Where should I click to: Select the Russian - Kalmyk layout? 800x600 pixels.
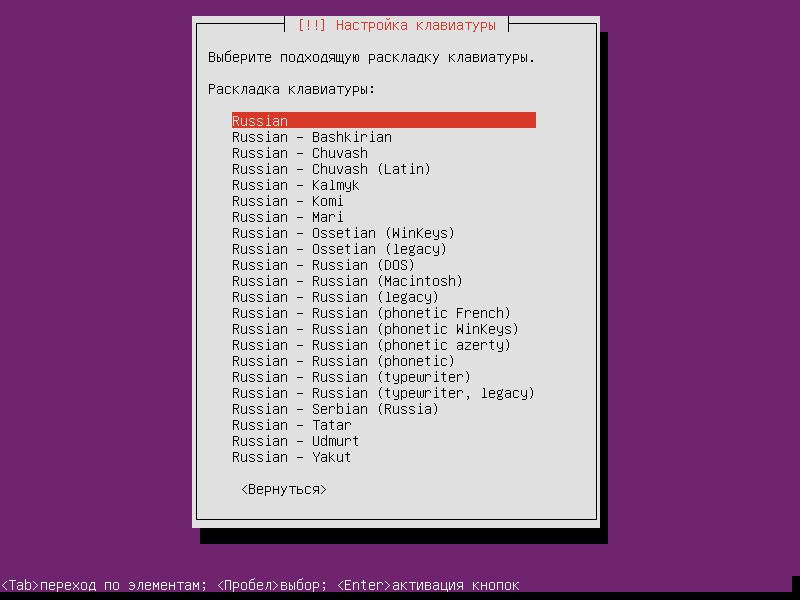300,184
